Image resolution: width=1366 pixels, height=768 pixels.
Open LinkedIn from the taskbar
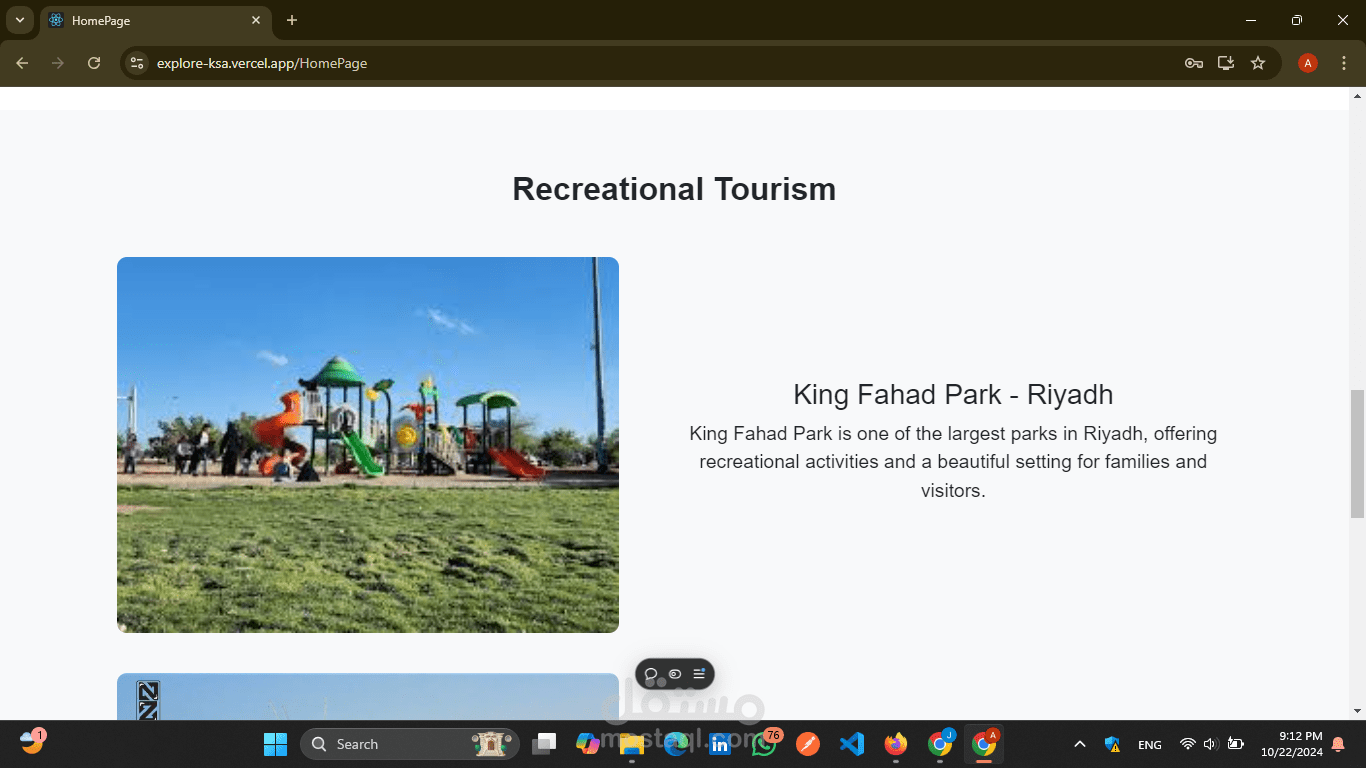point(720,744)
